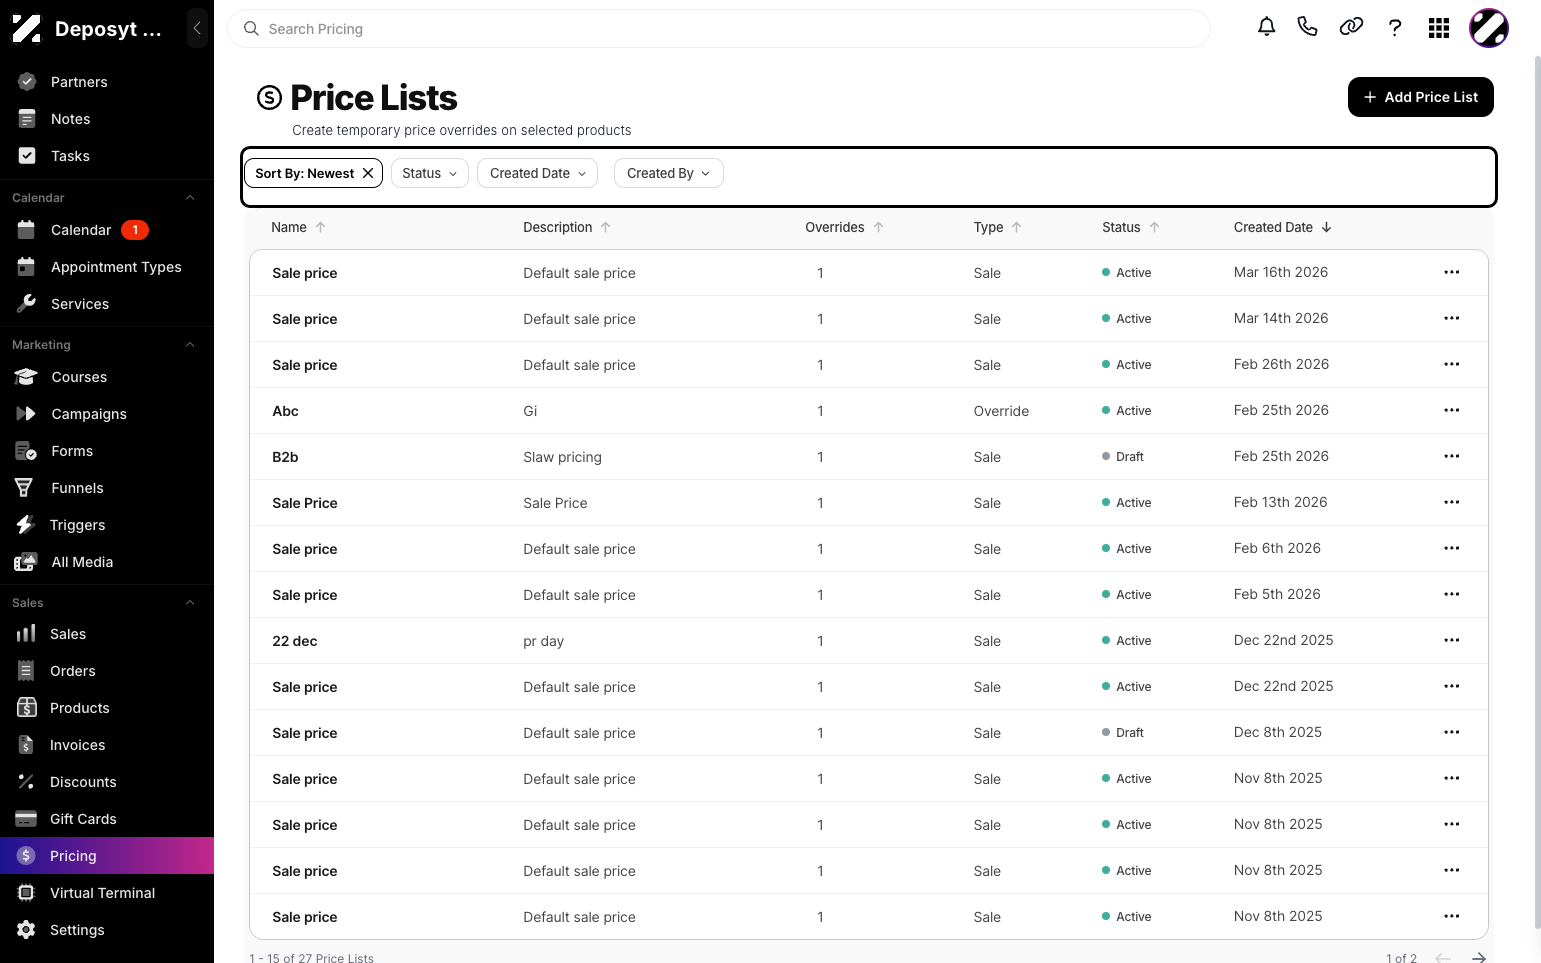
Task: Expand the Created By filter dropdown
Action: click(x=668, y=173)
